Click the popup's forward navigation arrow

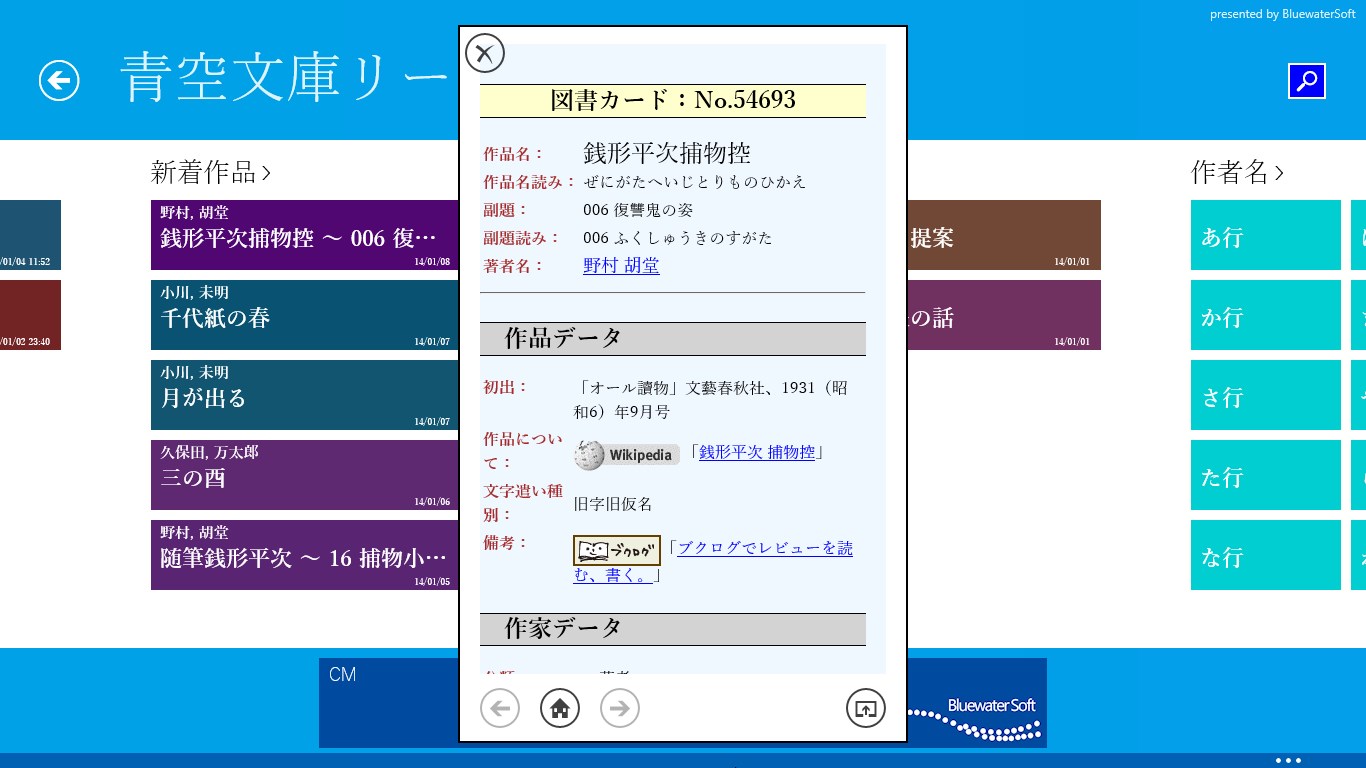click(x=620, y=708)
